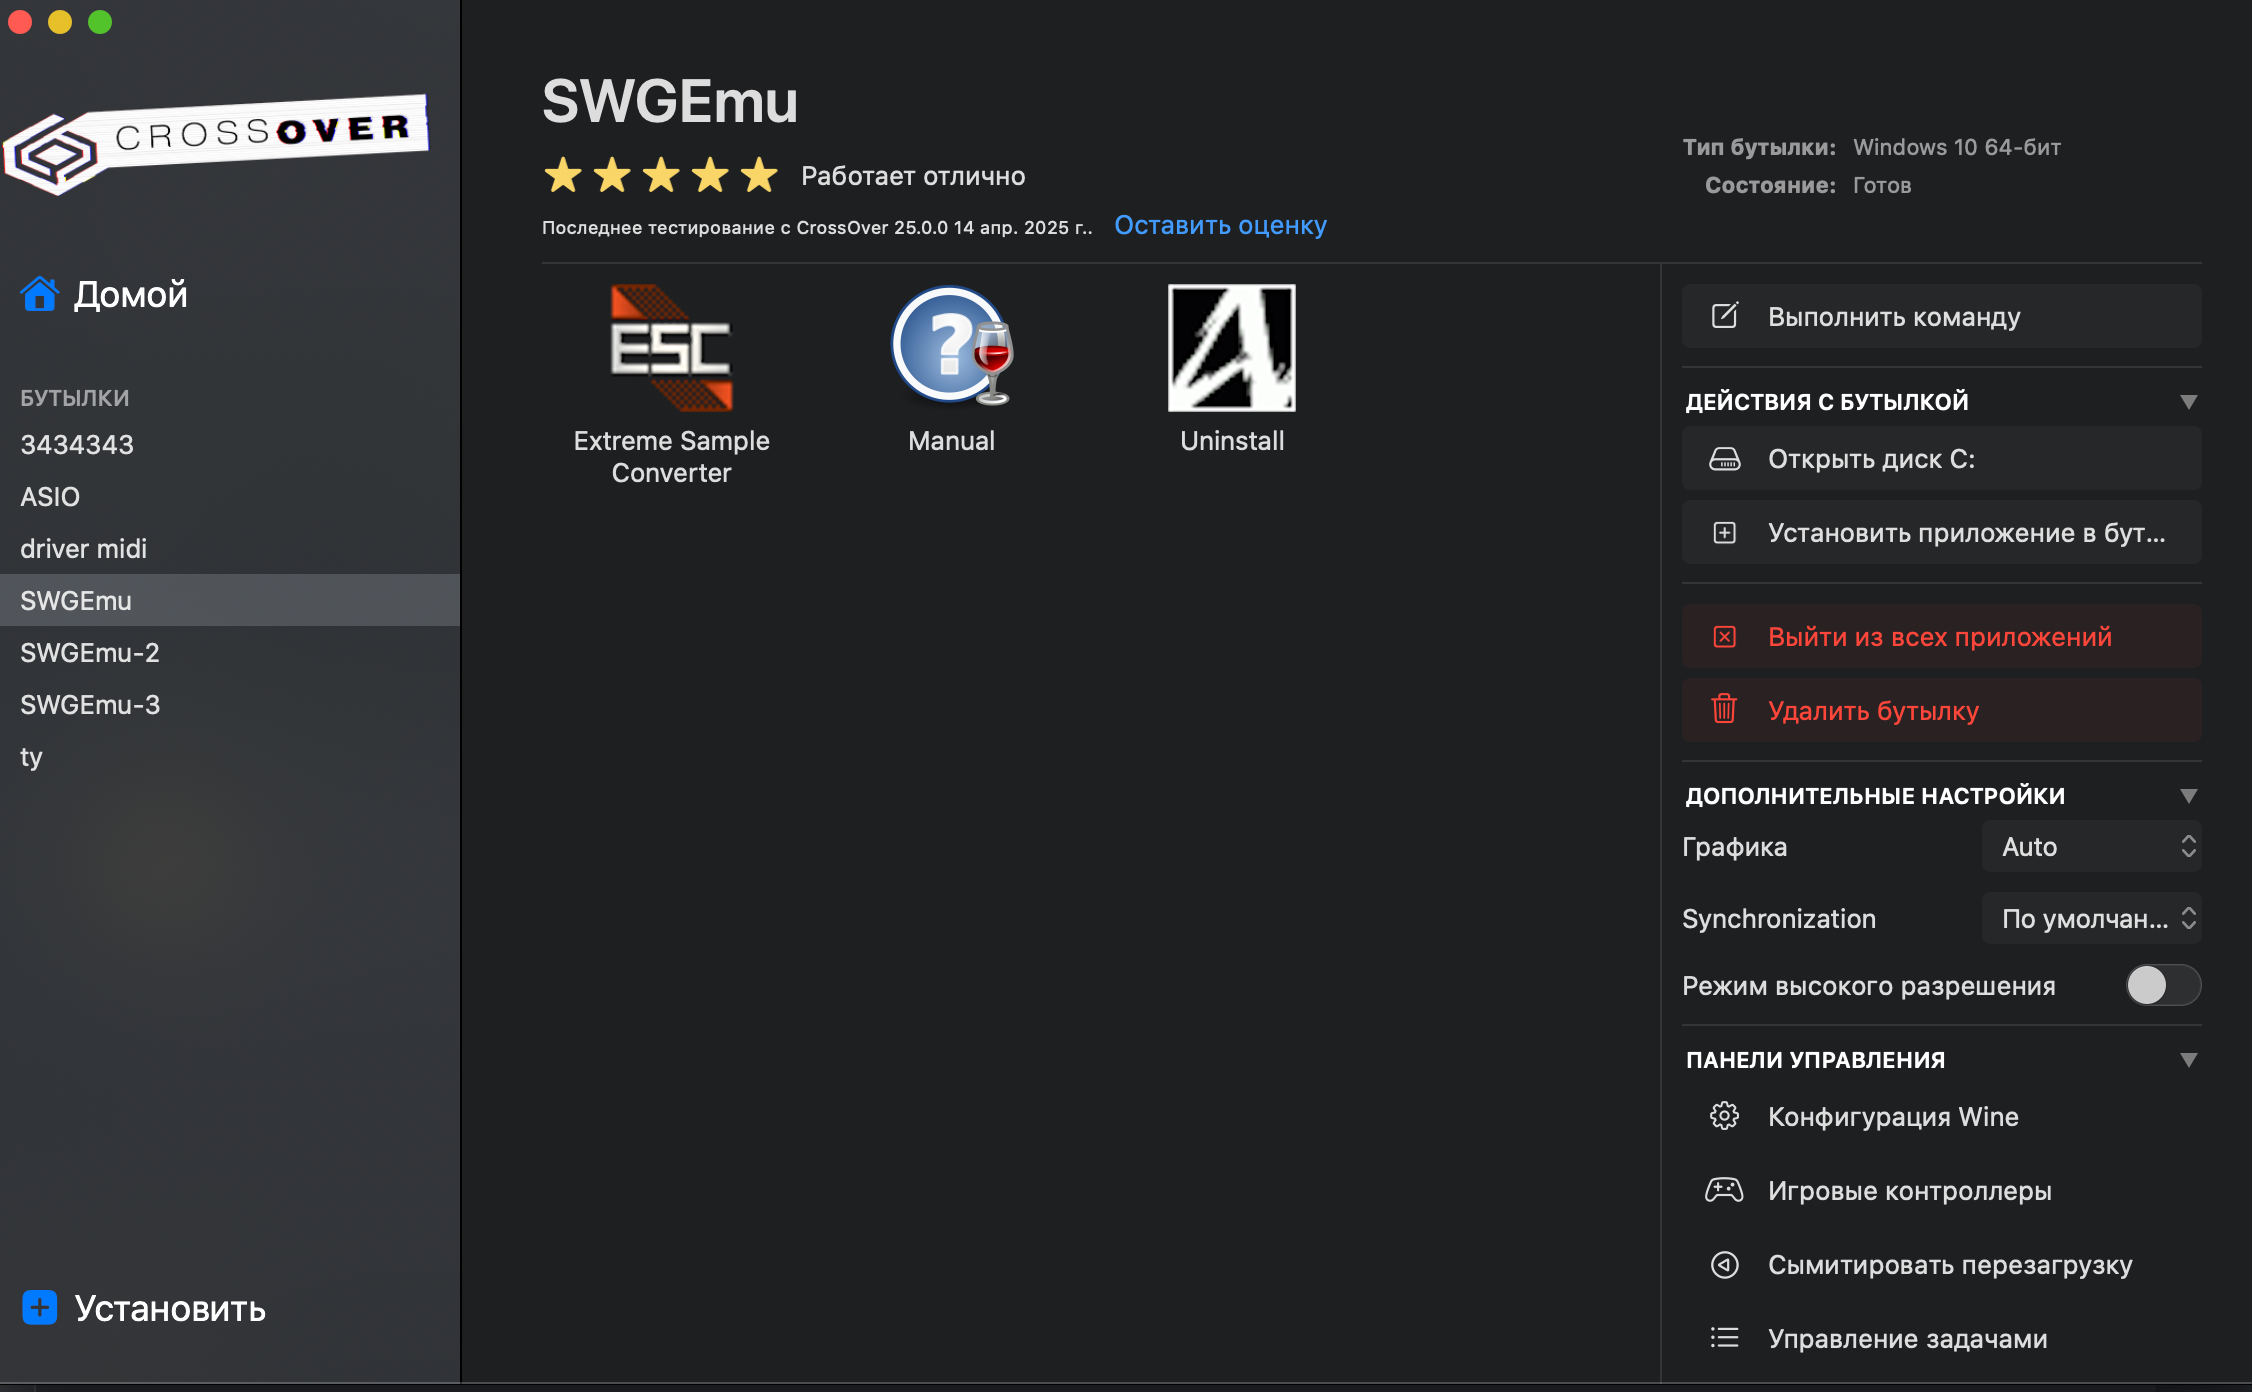The height and width of the screenshot is (1392, 2252).
Task: Open Game Controllers gamepad icon
Action: 1724,1190
